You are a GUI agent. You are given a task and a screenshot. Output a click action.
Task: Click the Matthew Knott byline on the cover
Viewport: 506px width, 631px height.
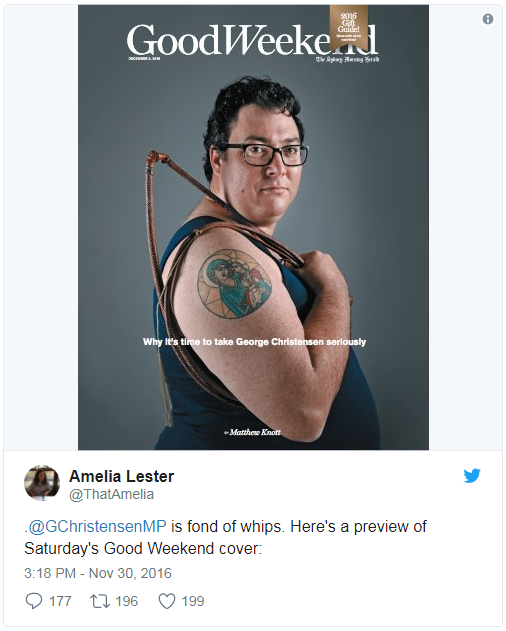click(x=252, y=432)
